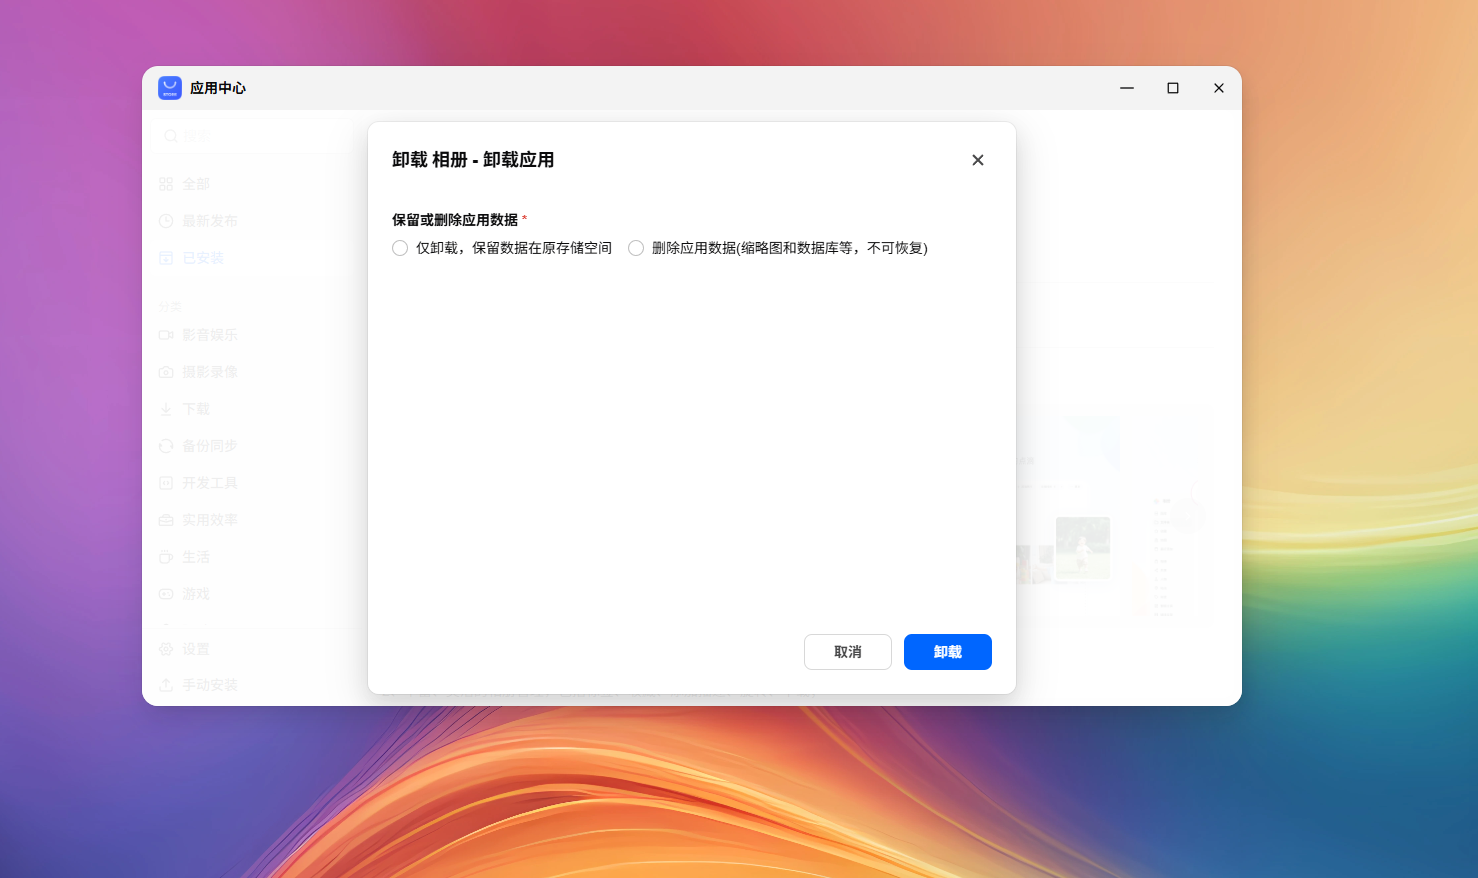Open 设置 gear icon in sidebar

166,649
